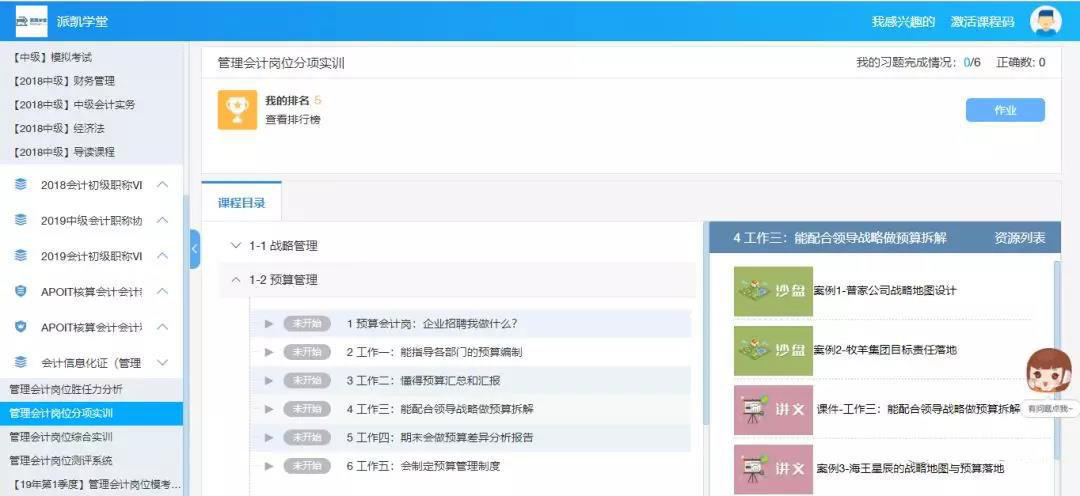Open 案例2-牧羊集团目标责任落地 resource title
1080x496 pixels.
tap(885, 350)
